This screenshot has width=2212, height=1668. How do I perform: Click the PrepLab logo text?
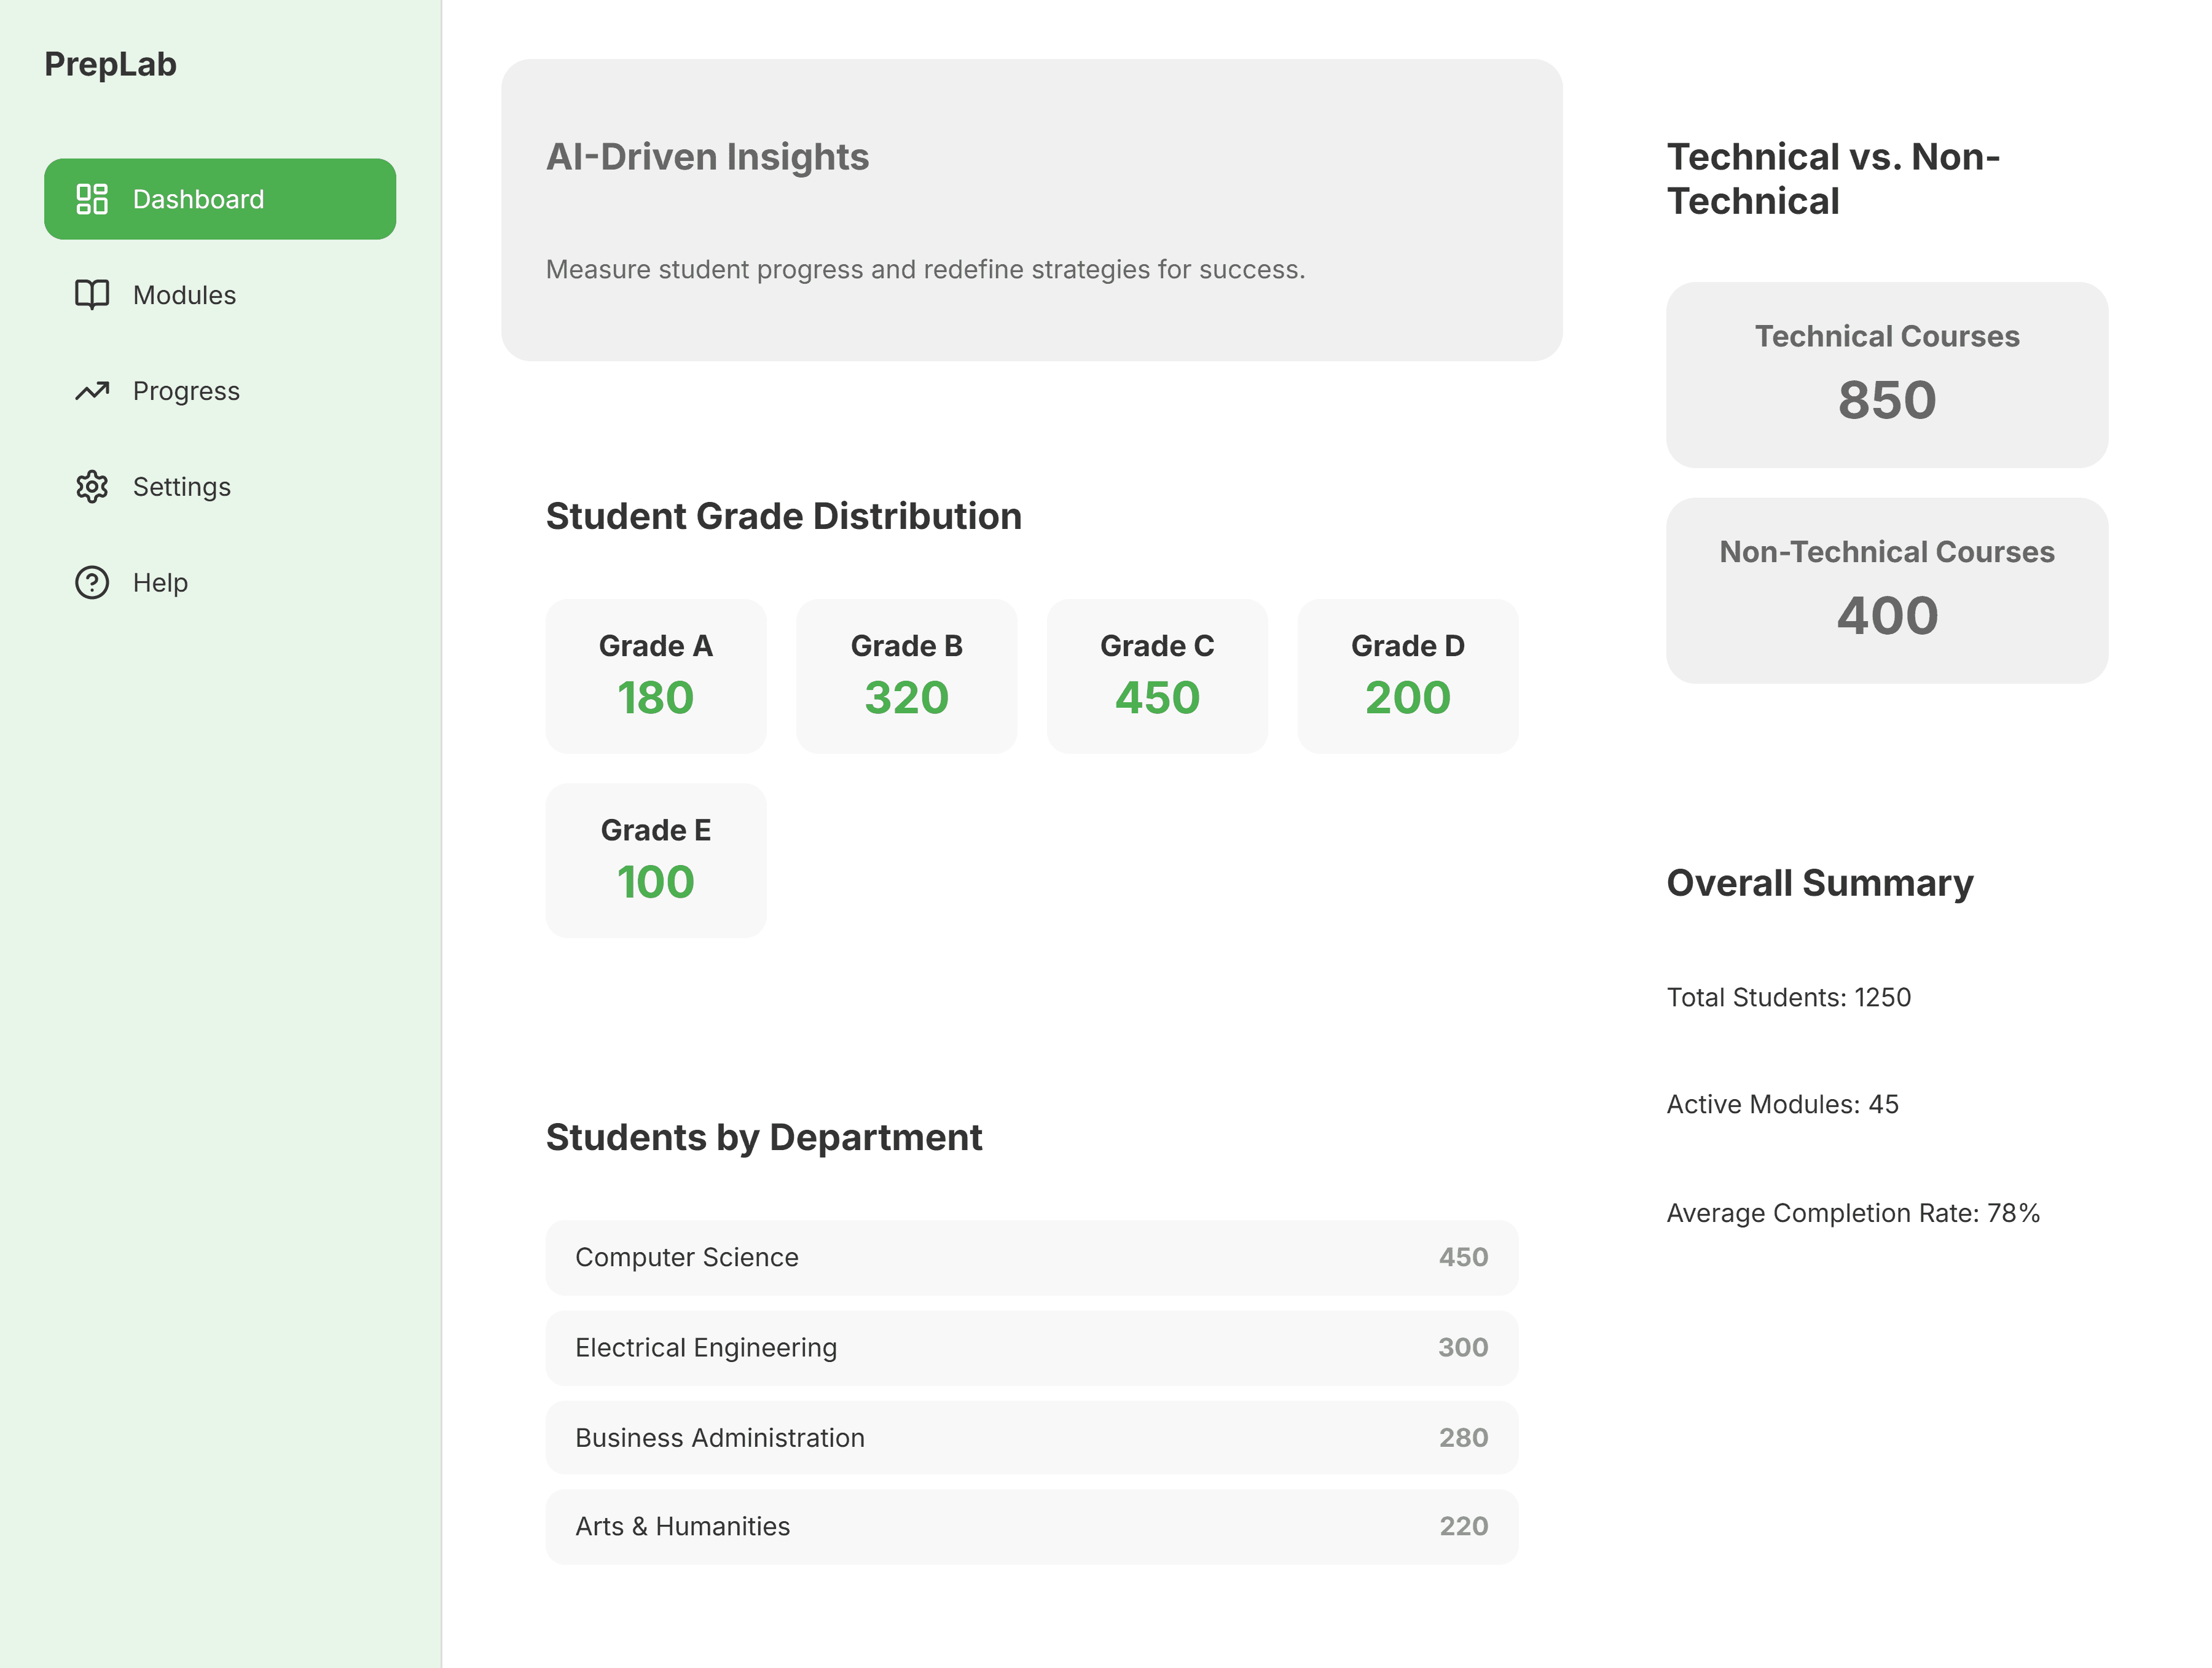(110, 64)
